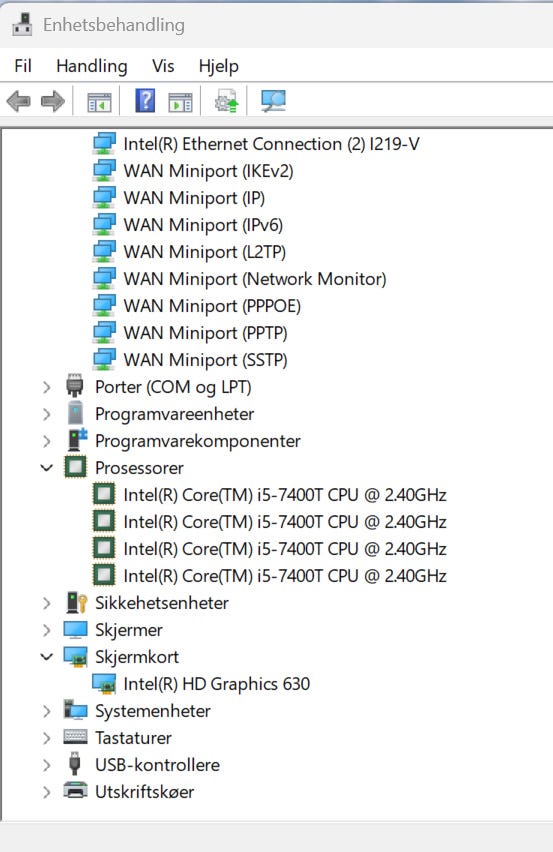The width and height of the screenshot is (553, 852).
Task: Scan for hardware changes via monitor icon
Action: 273,101
